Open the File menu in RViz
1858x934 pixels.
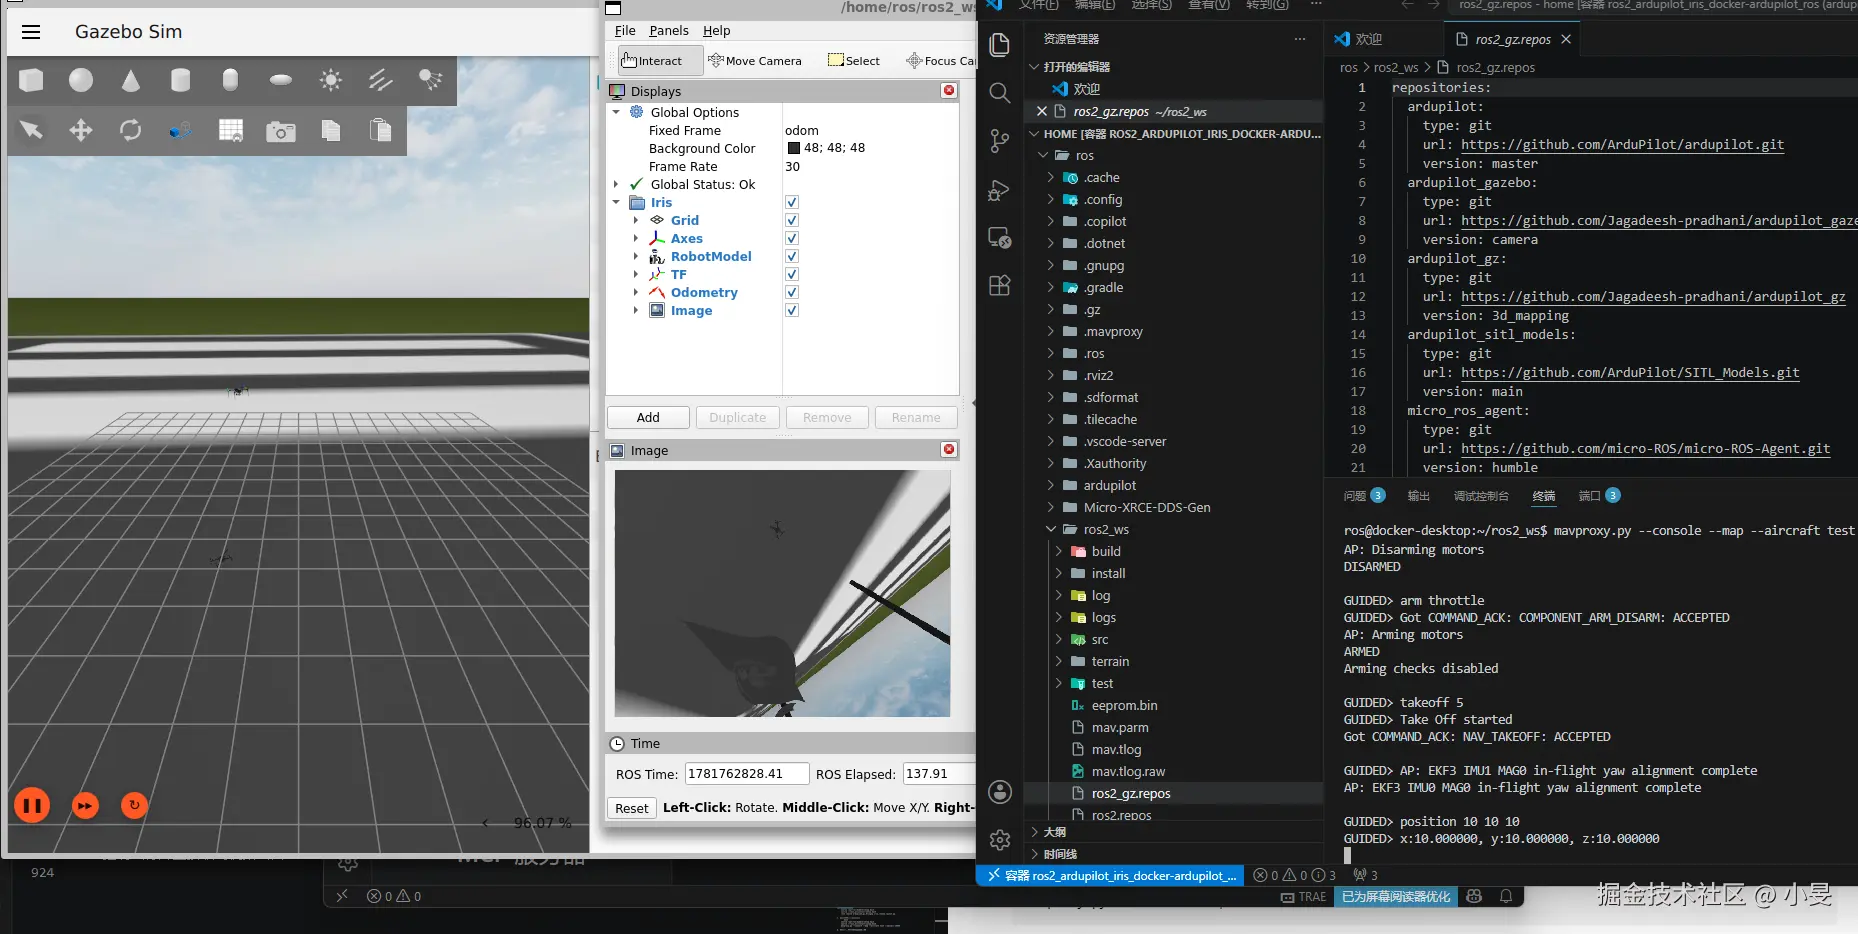[625, 31]
